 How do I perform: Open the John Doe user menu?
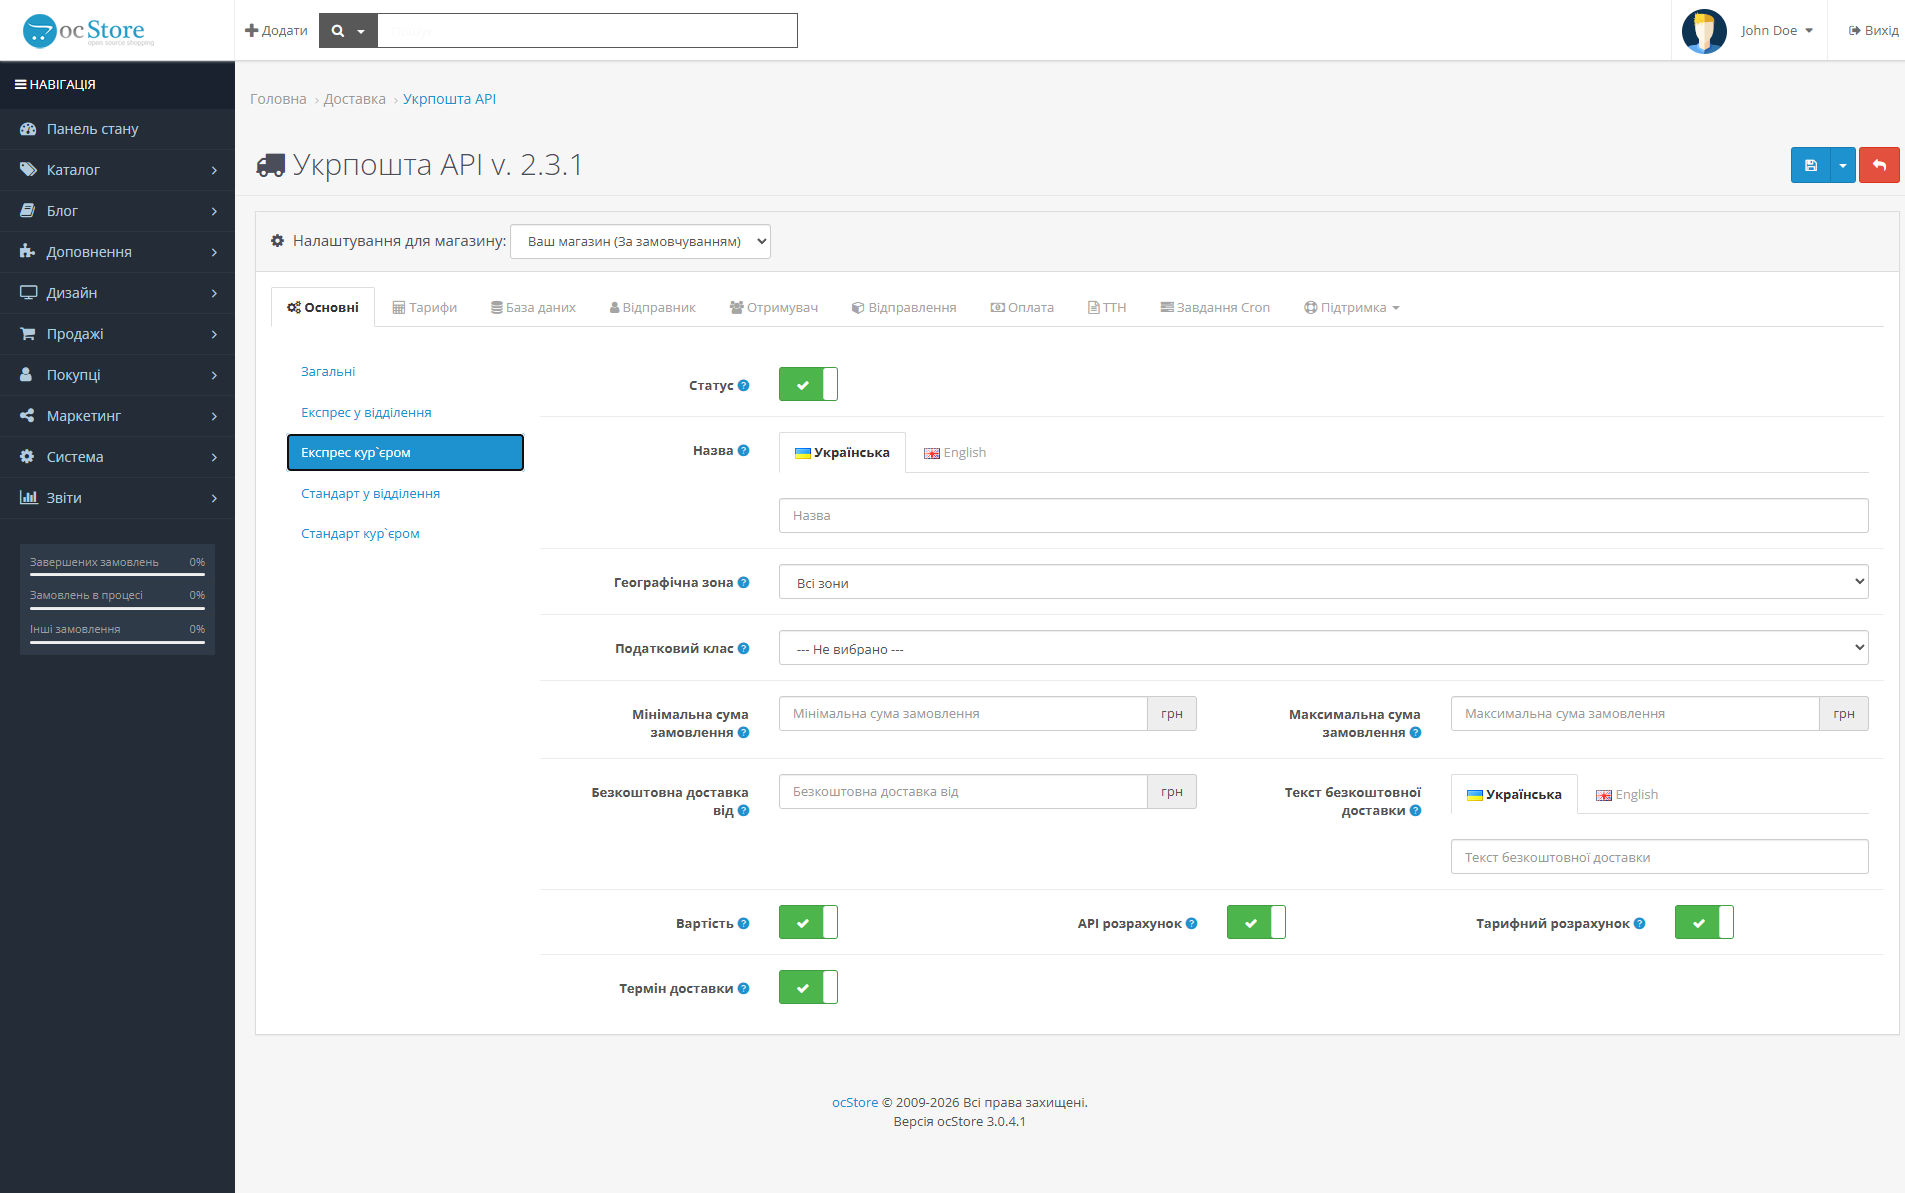[1776, 31]
